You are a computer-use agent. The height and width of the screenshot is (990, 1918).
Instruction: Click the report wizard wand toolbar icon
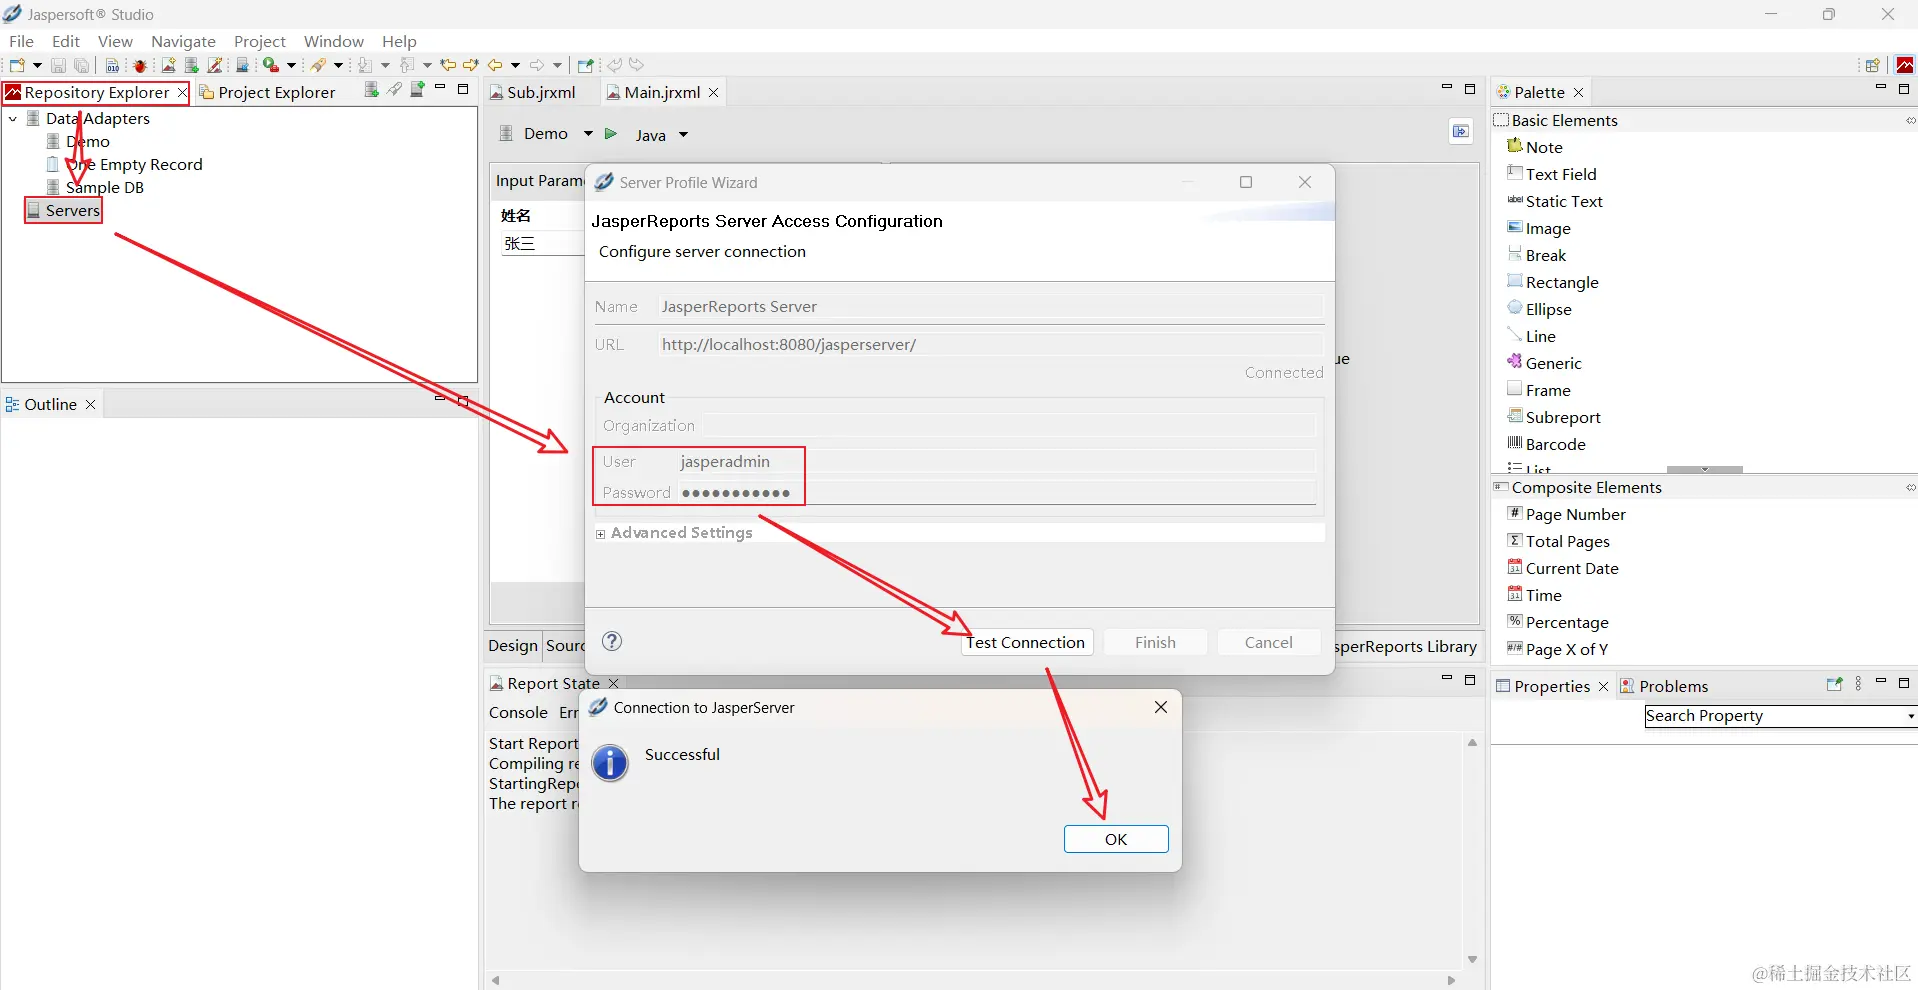(x=215, y=65)
